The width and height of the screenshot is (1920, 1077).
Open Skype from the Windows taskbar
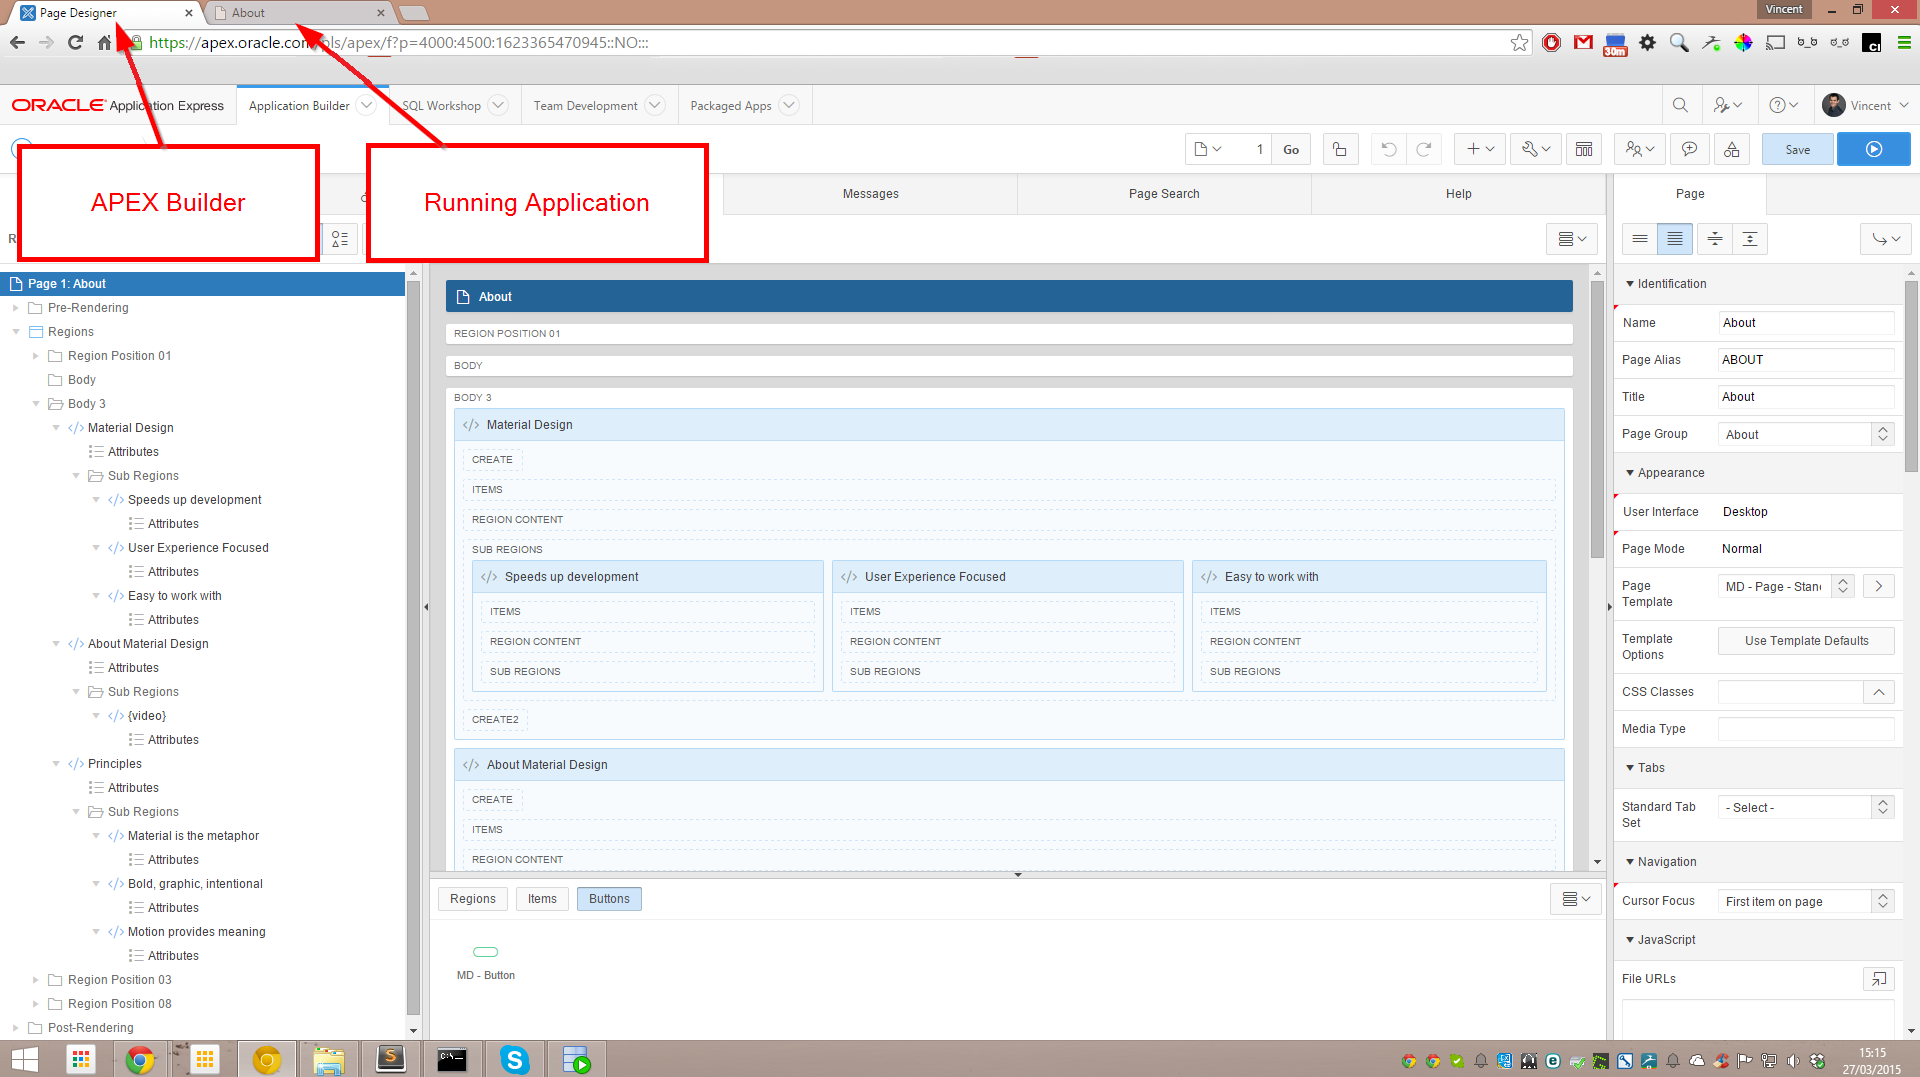pyautogui.click(x=514, y=1059)
